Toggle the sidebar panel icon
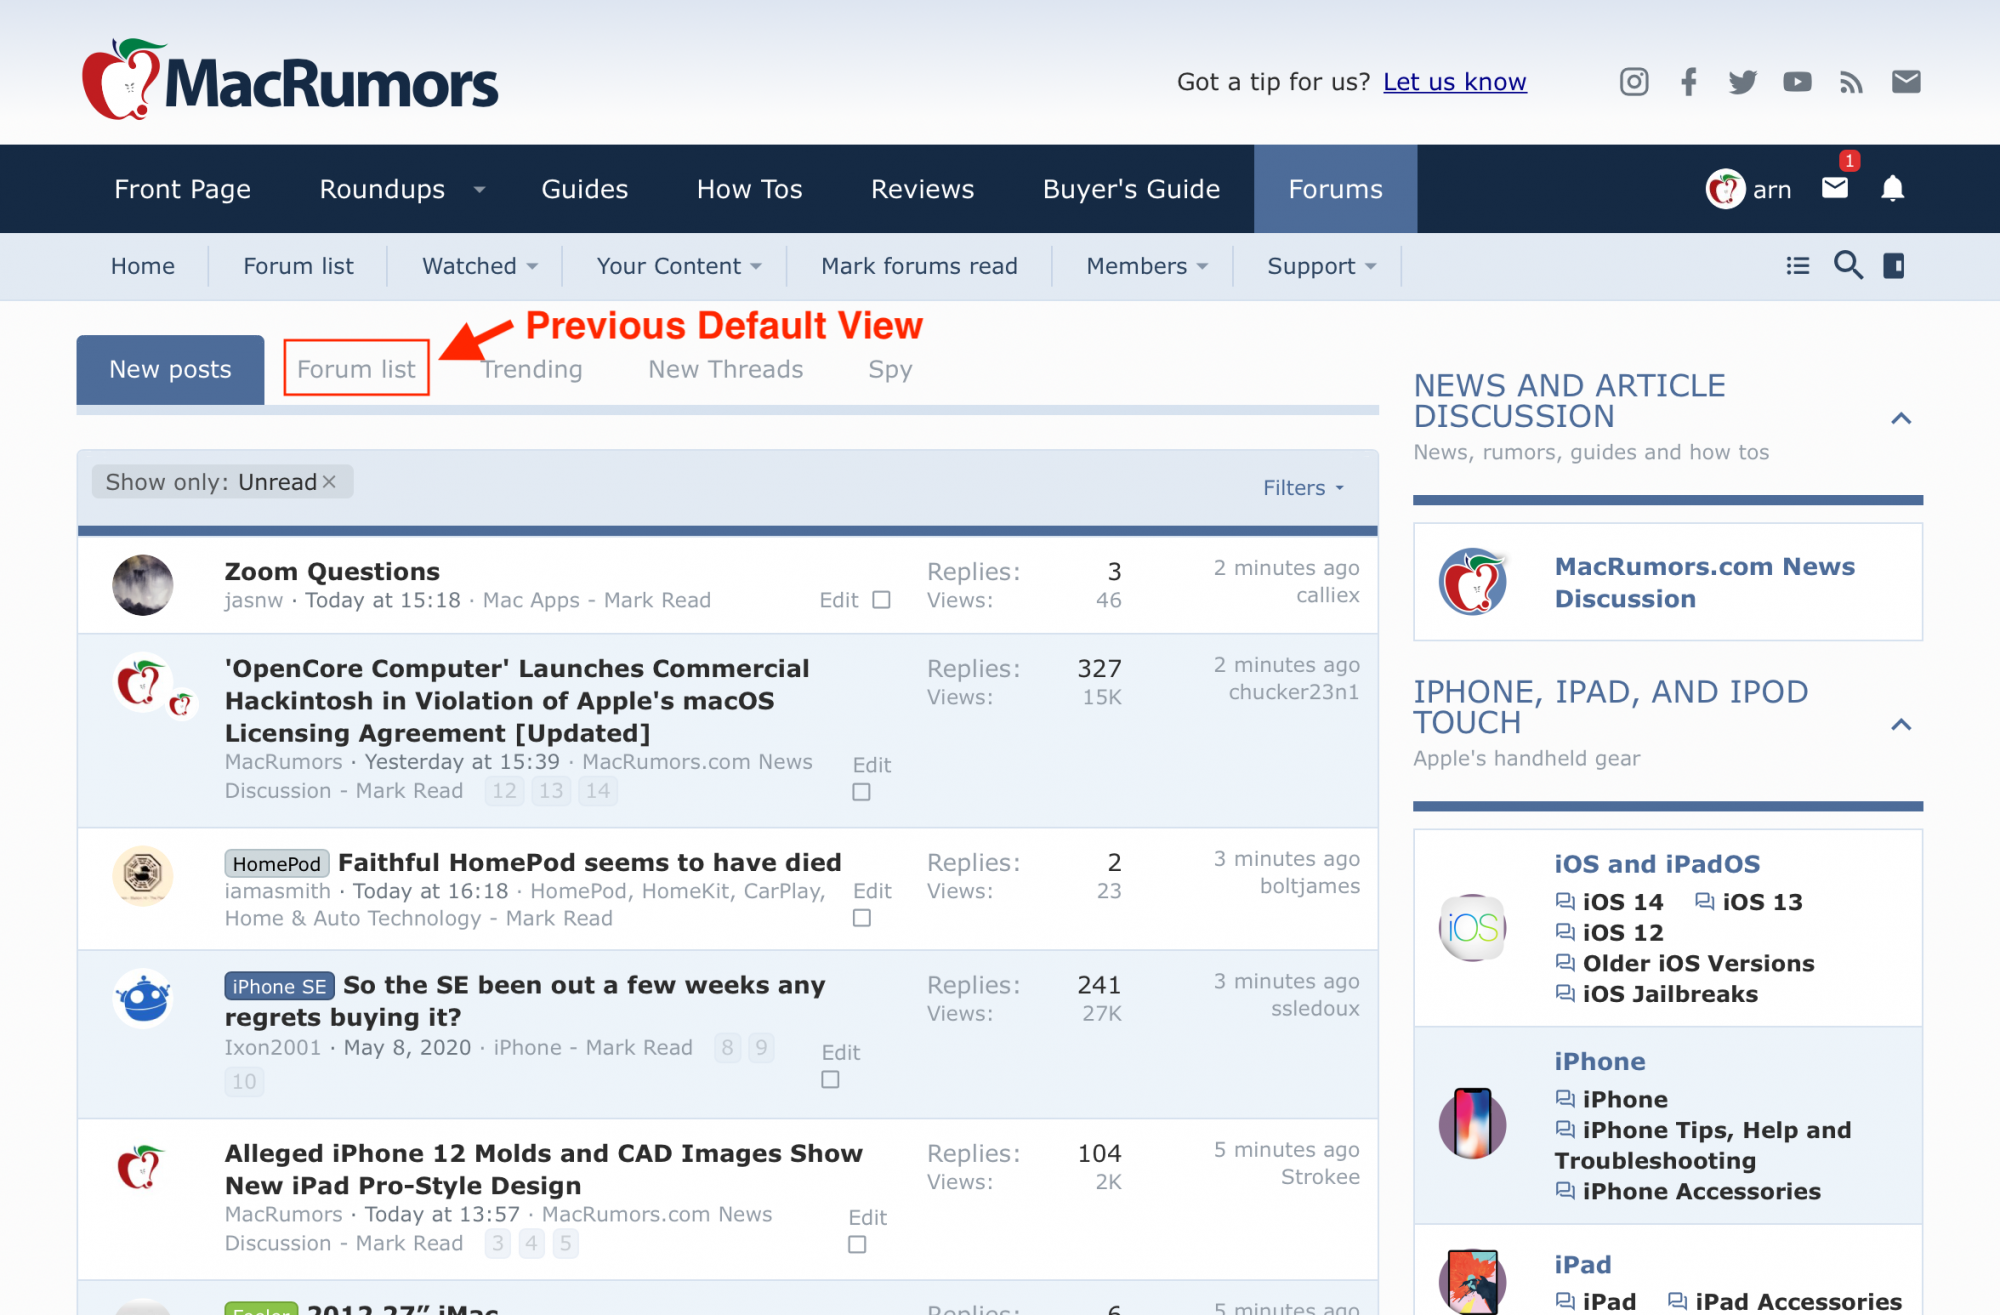 [1893, 265]
